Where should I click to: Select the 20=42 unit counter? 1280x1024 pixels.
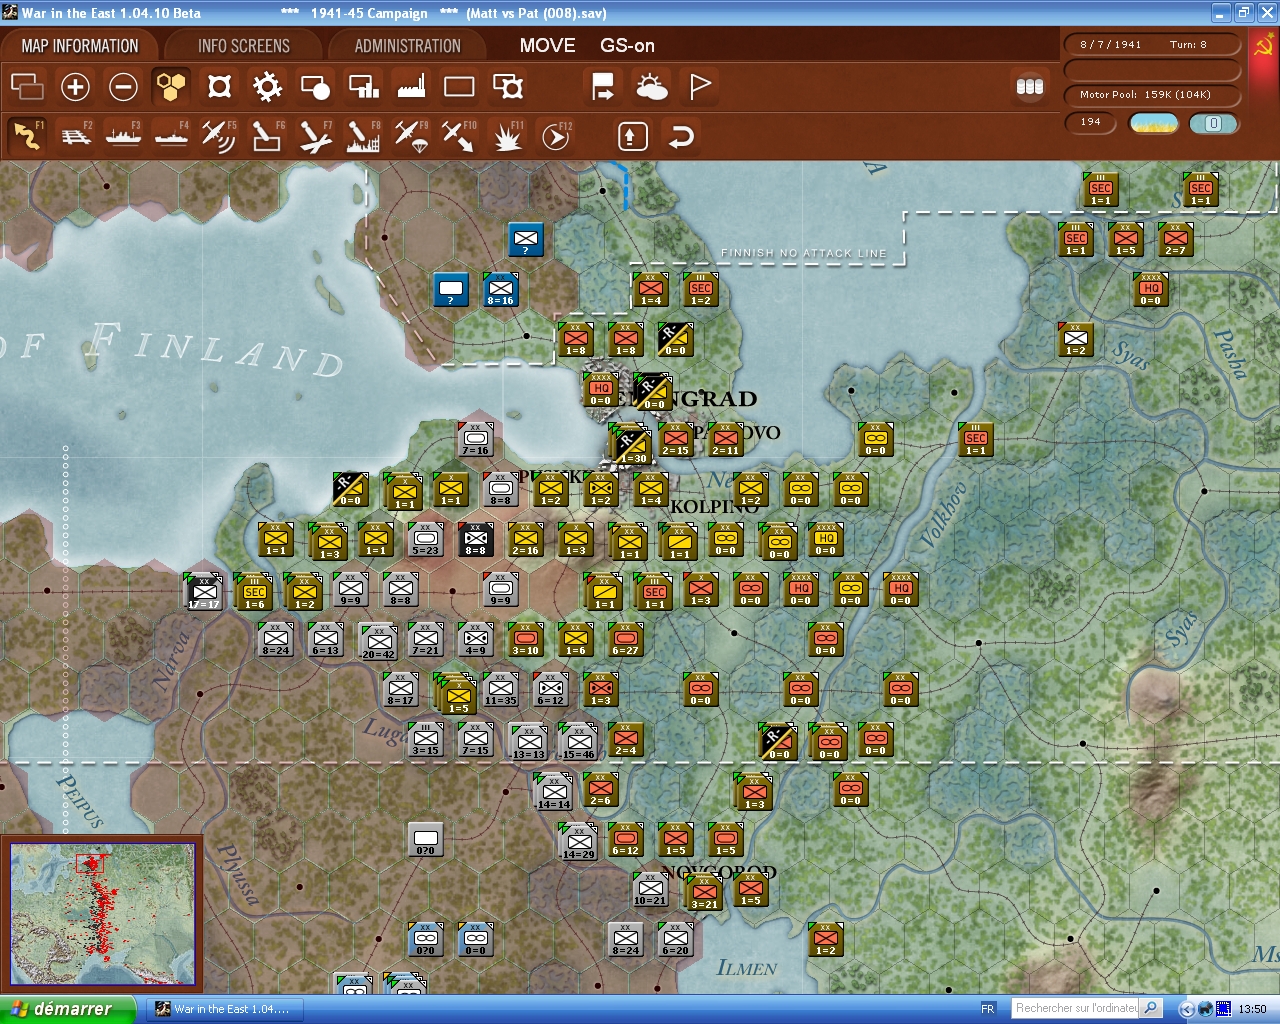click(378, 642)
